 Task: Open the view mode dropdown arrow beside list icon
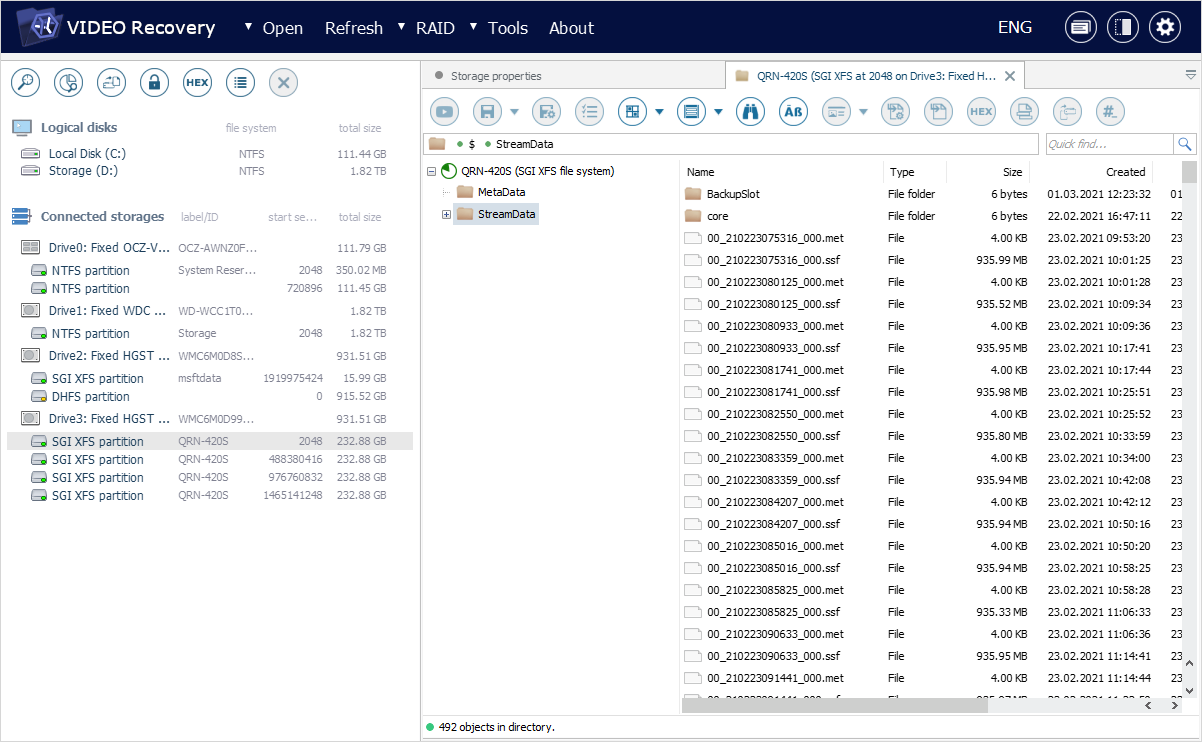click(x=718, y=112)
